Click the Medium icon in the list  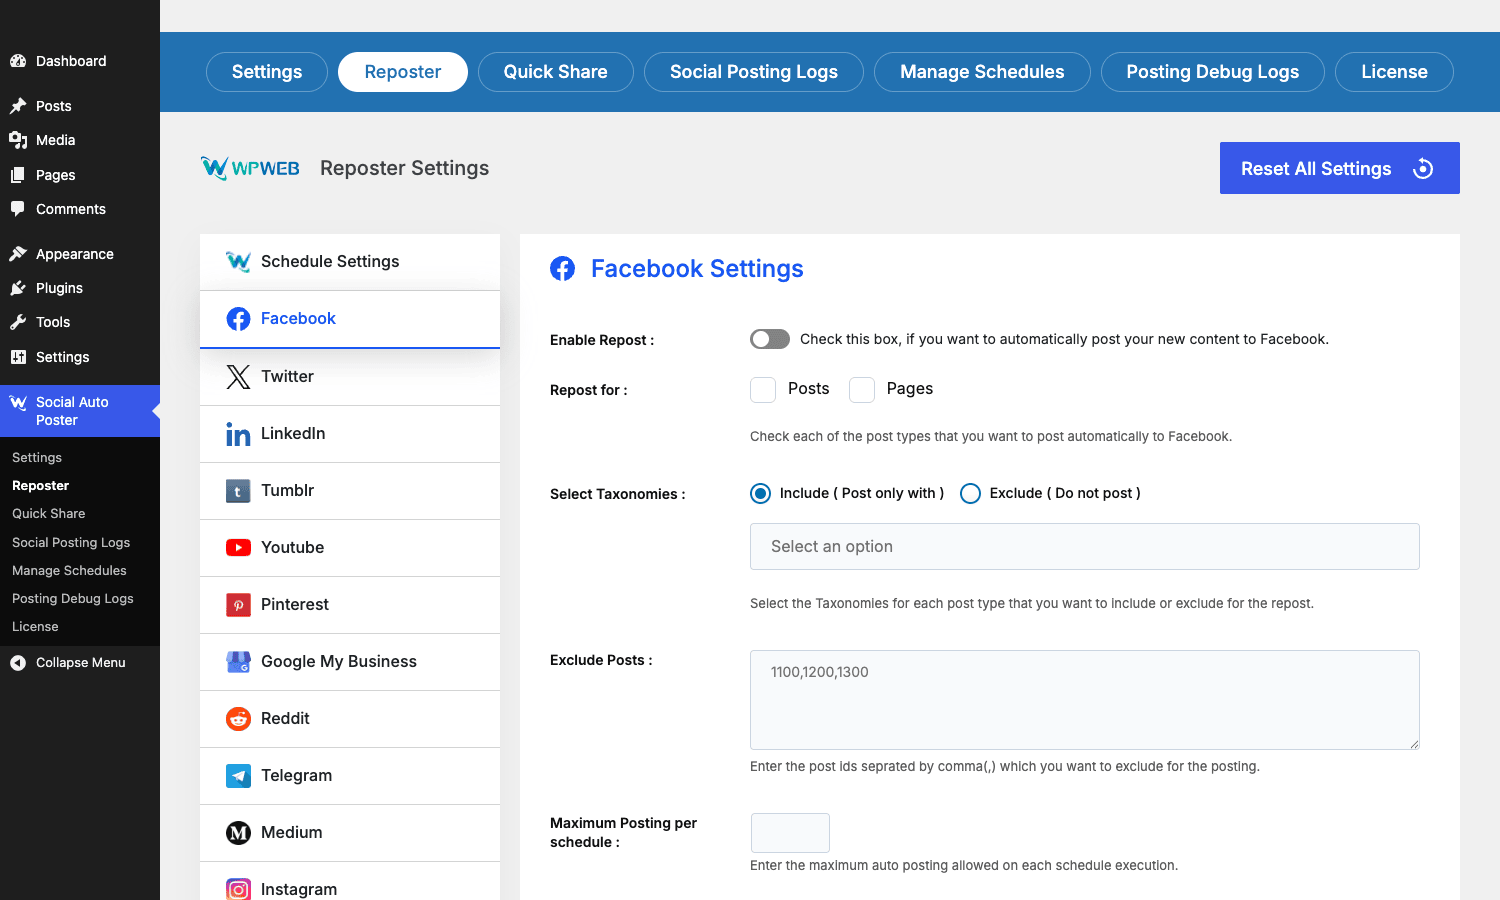coord(238,833)
